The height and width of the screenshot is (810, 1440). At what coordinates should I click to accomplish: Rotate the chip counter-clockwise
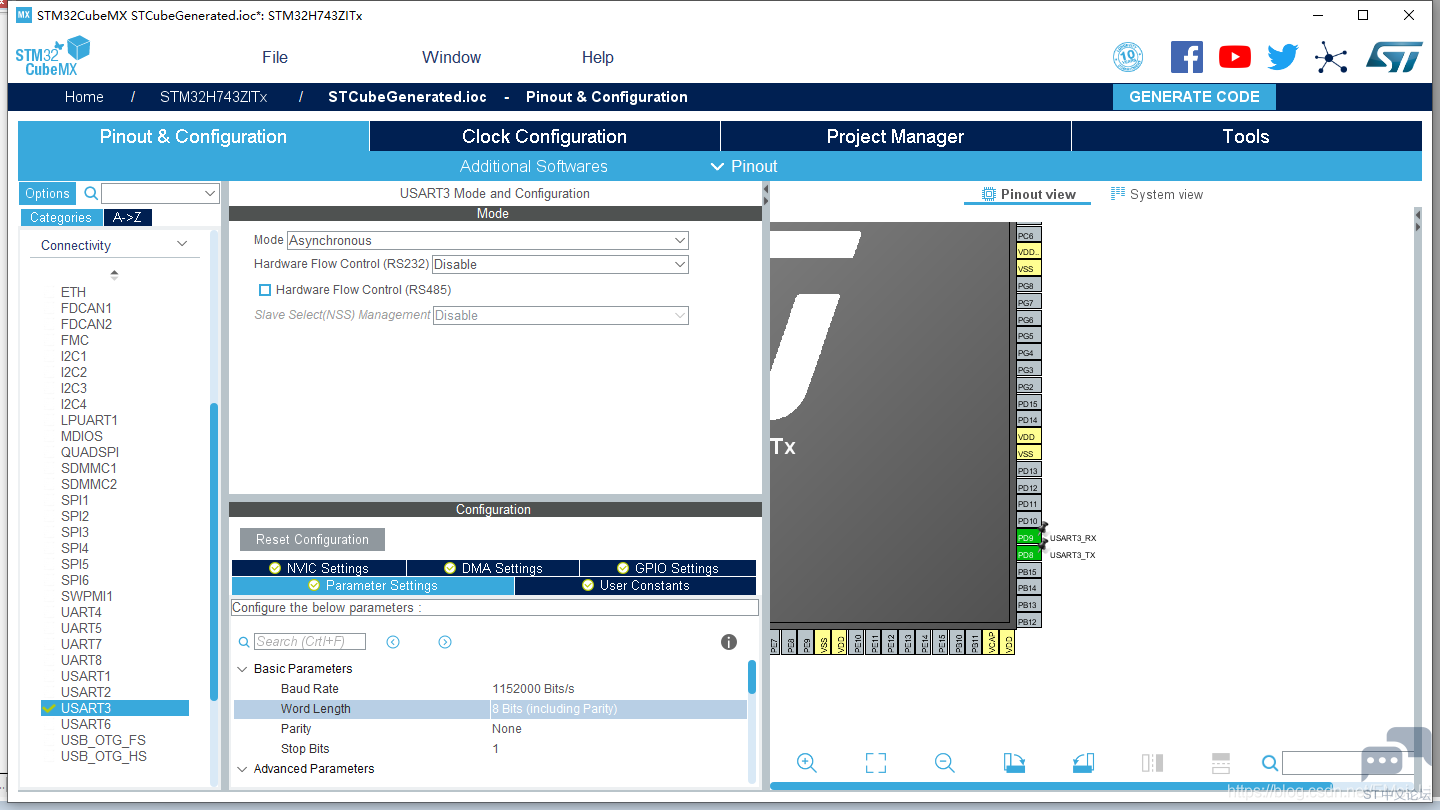[1083, 763]
